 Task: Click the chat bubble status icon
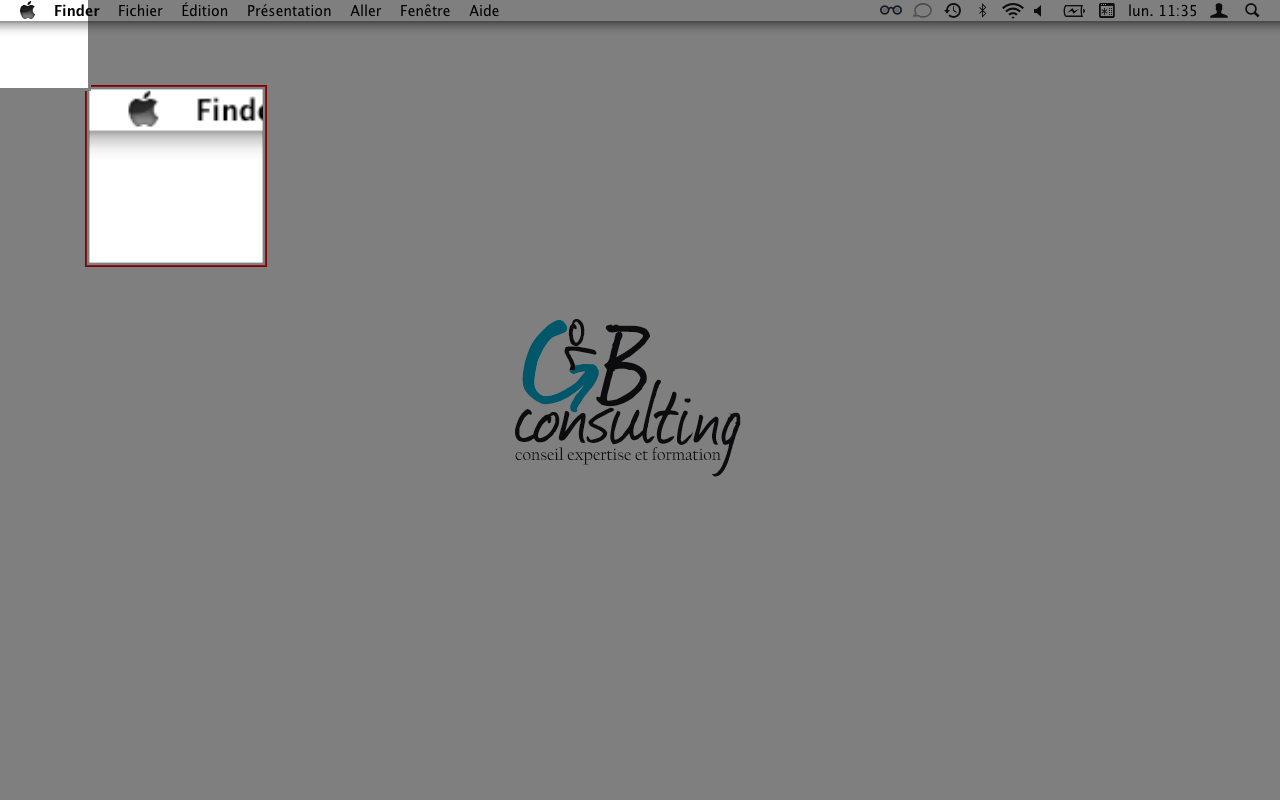[923, 11]
